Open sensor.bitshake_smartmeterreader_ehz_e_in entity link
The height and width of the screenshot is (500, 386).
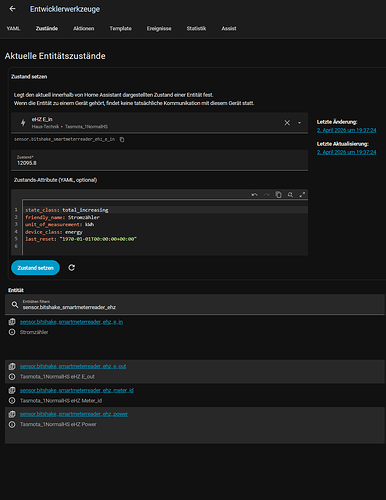[71, 322]
